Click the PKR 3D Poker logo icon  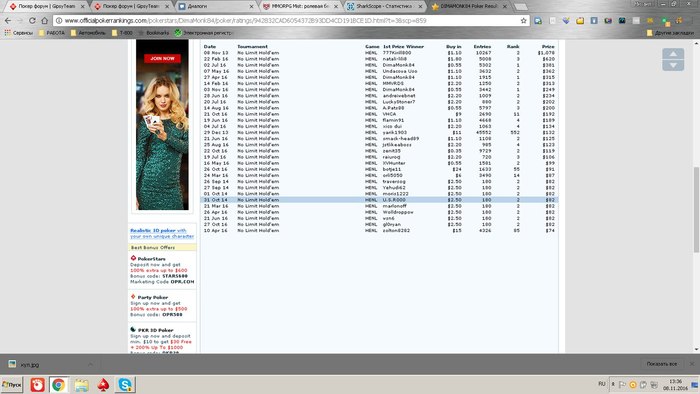133,330
